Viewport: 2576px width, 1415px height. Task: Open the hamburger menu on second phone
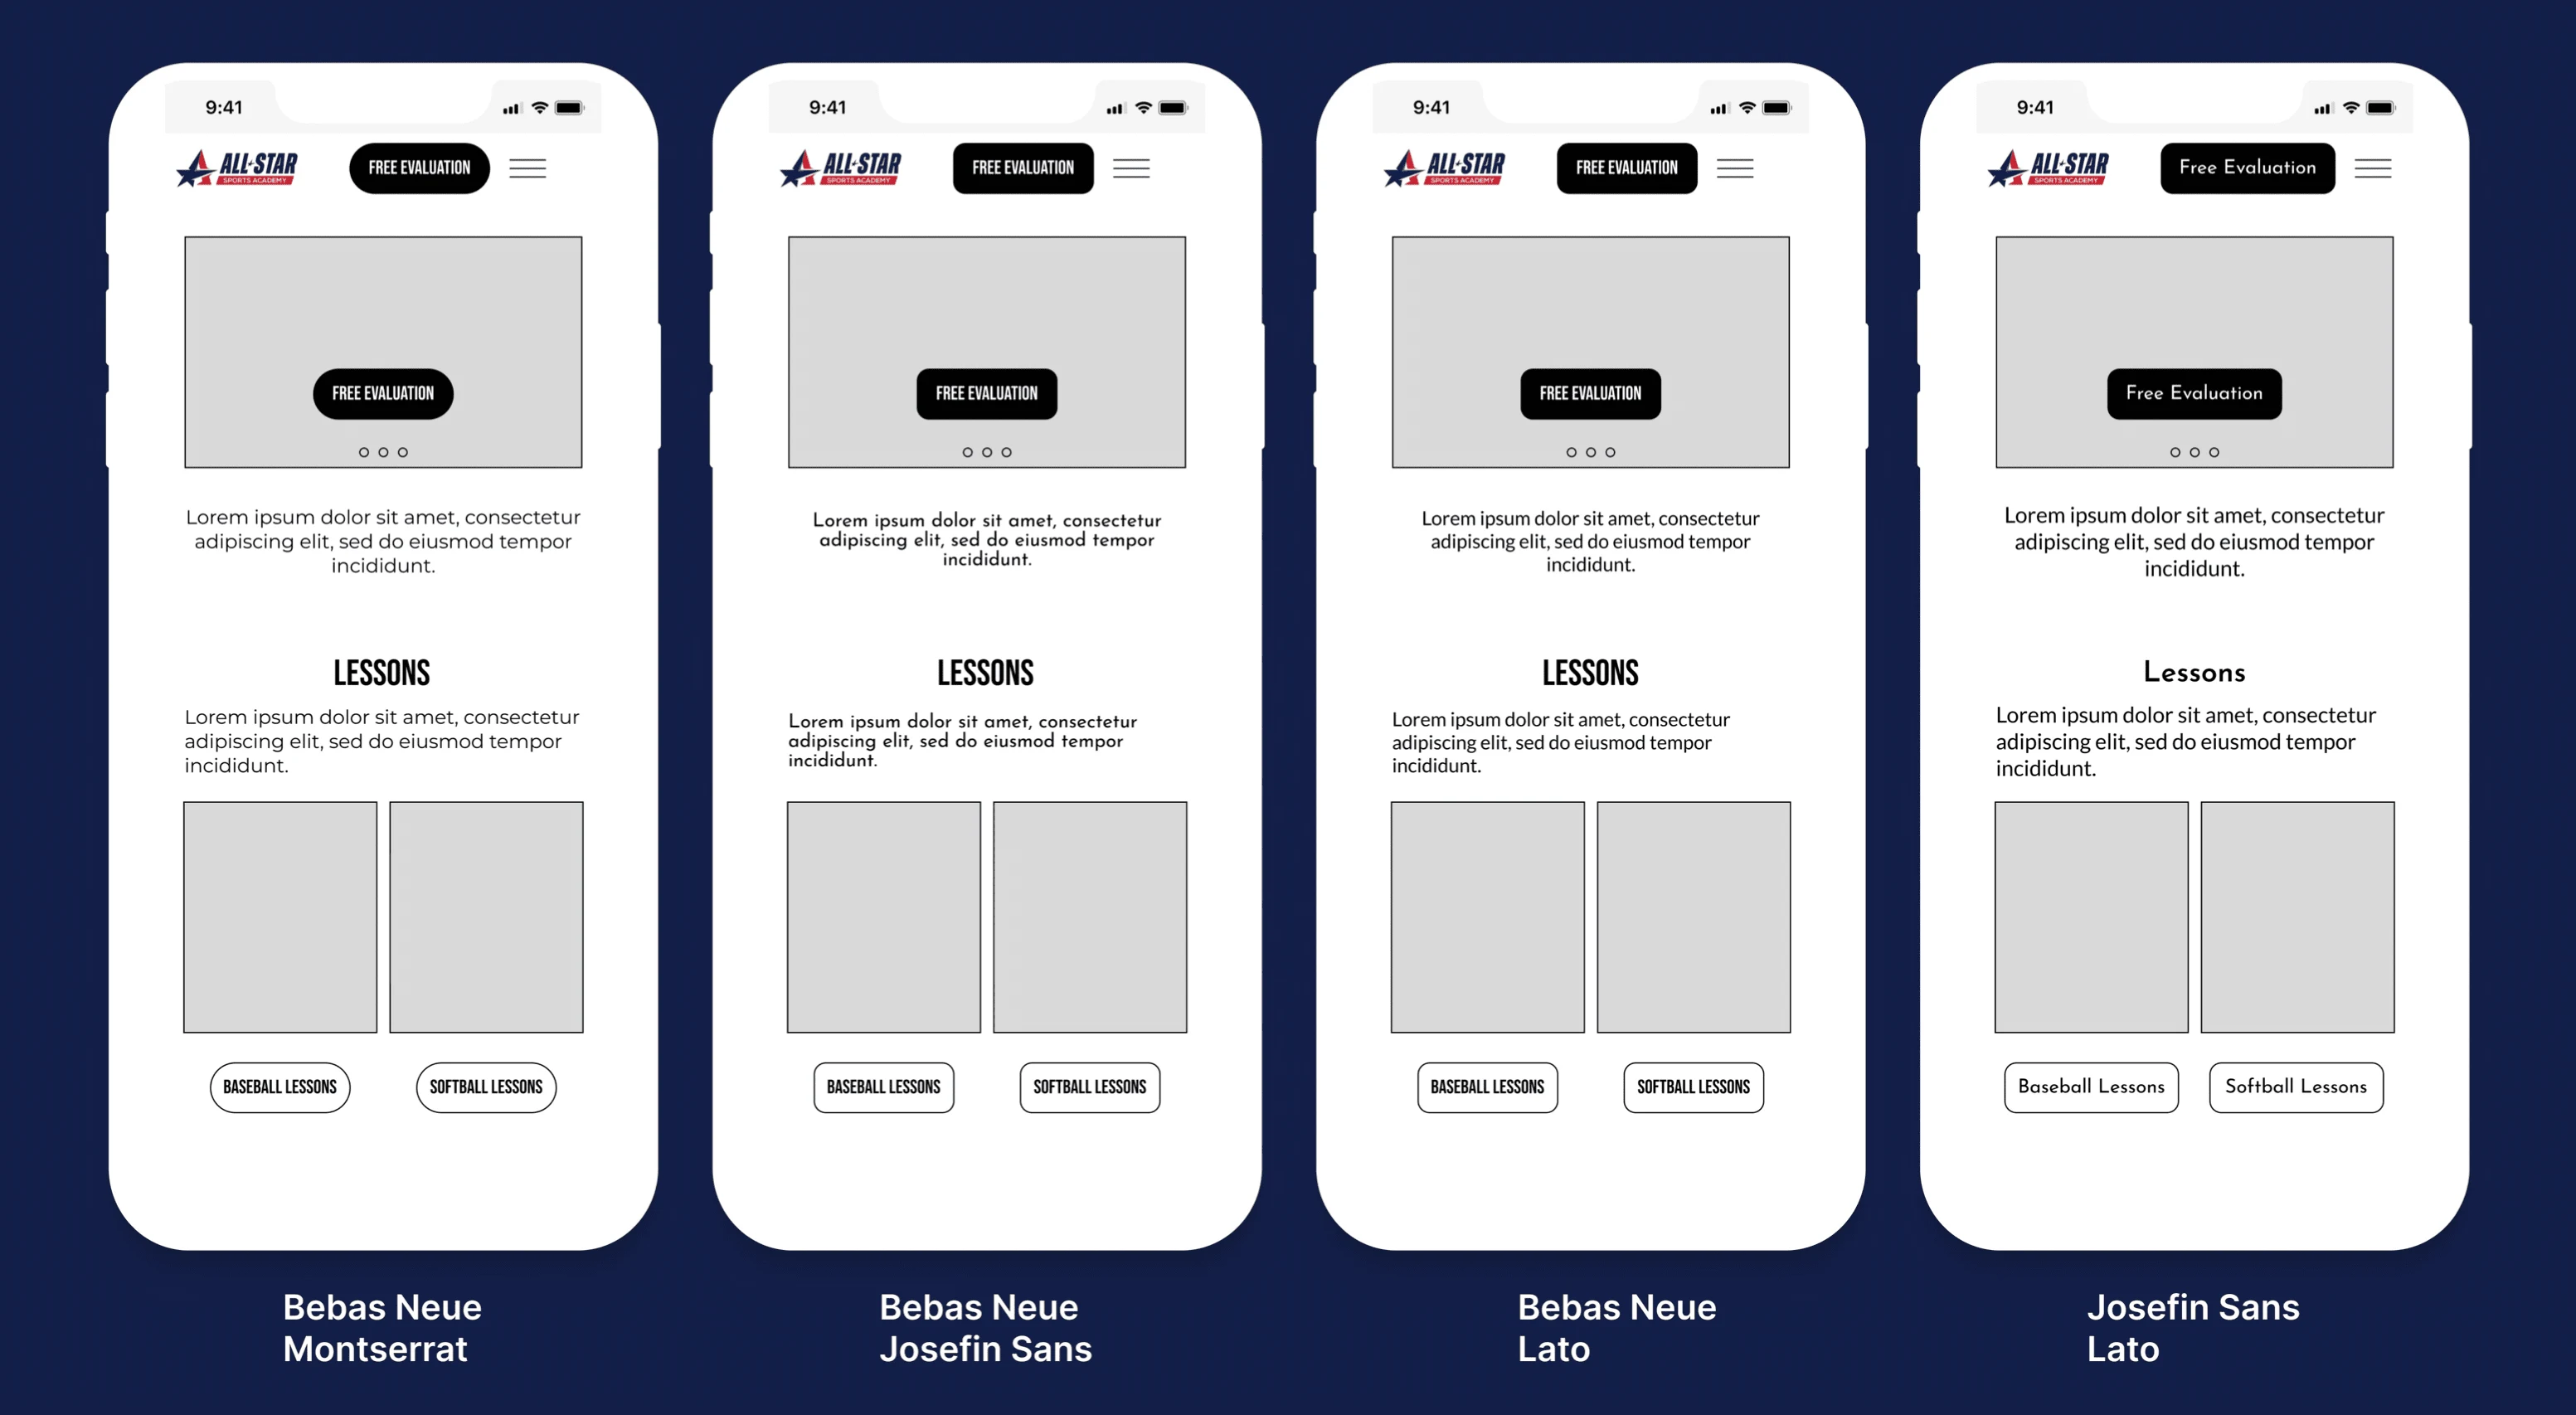(1129, 168)
